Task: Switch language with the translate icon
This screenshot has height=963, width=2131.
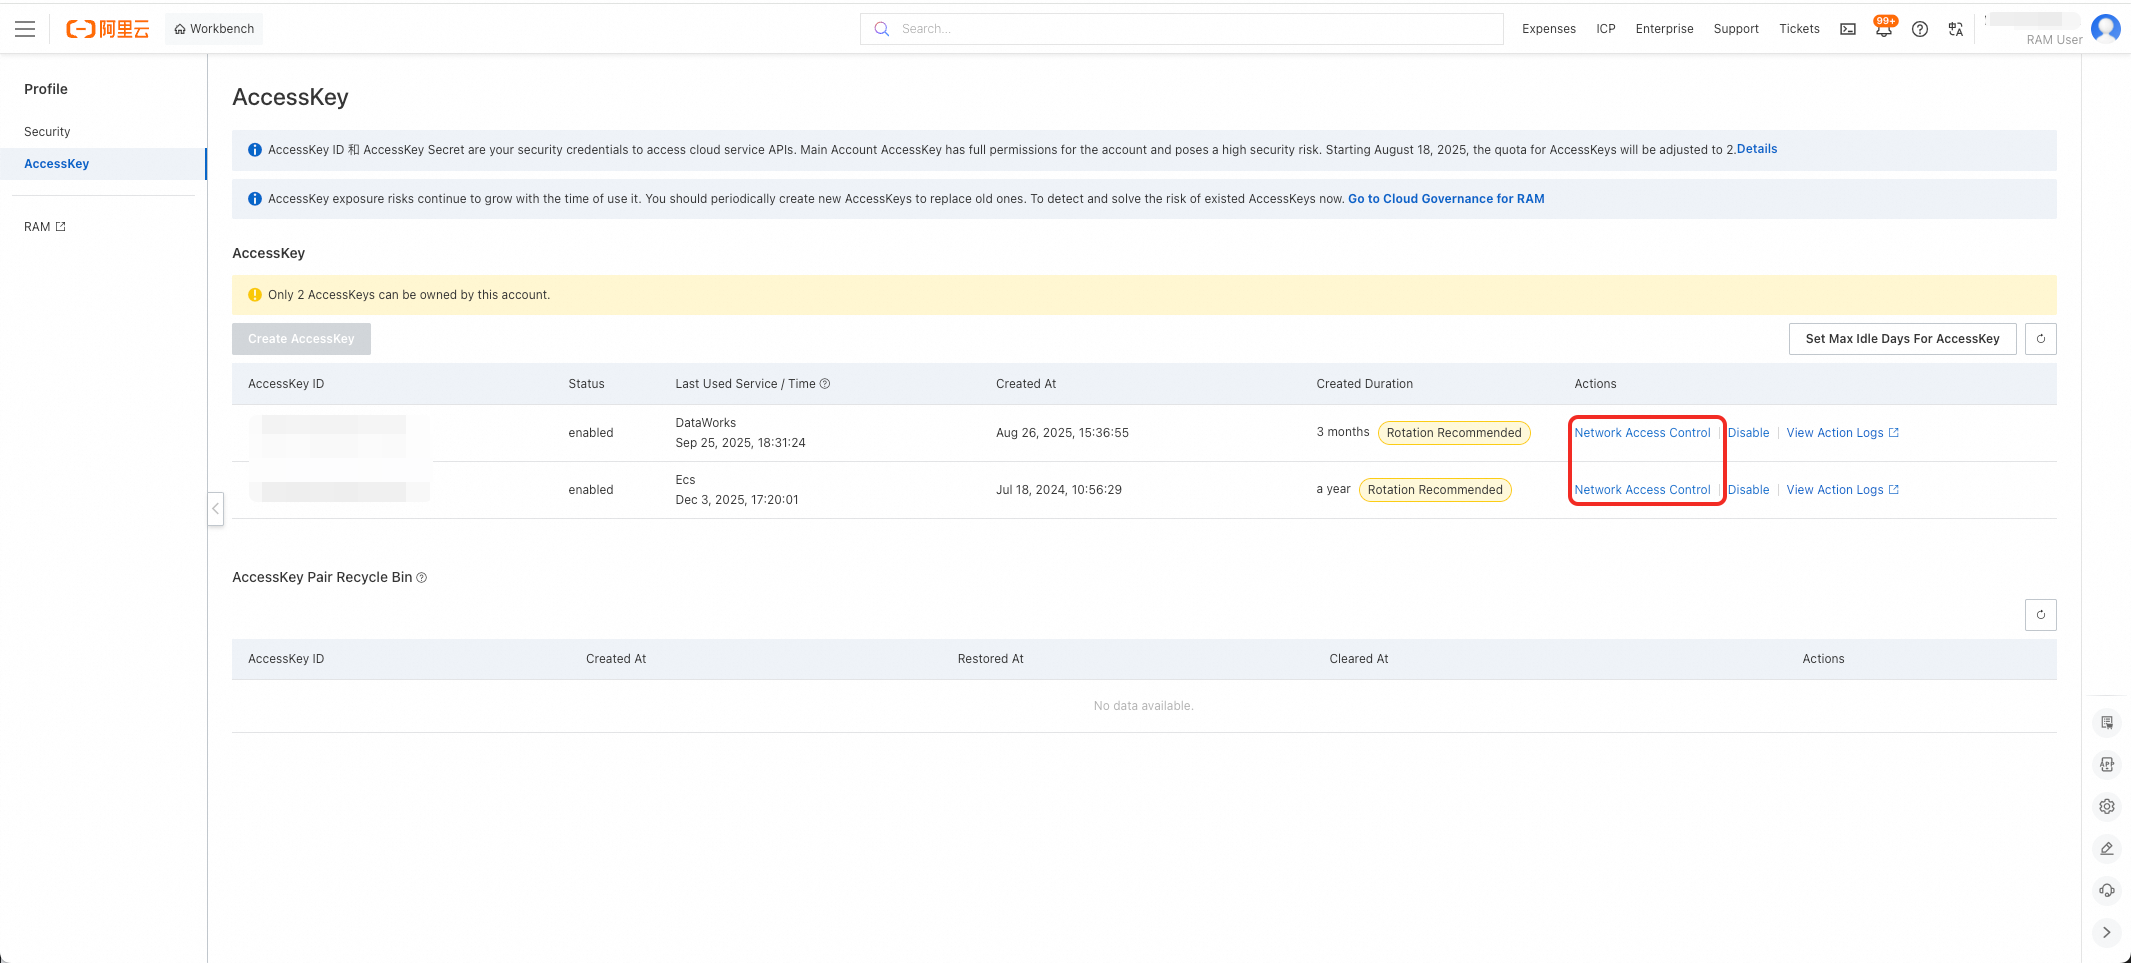Action: (x=1956, y=29)
